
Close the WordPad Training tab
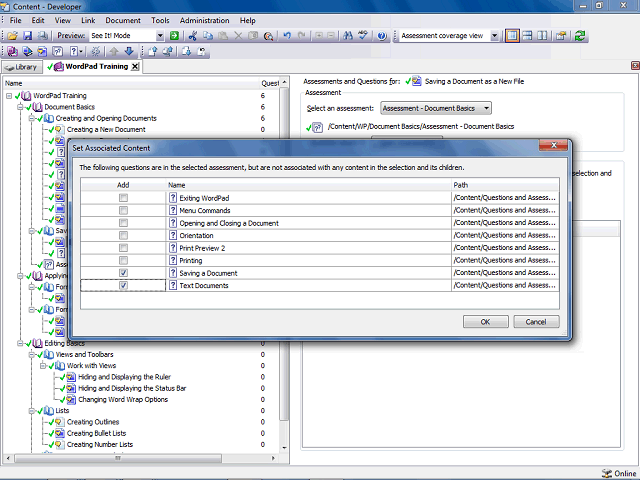pyautogui.click(x=135, y=67)
